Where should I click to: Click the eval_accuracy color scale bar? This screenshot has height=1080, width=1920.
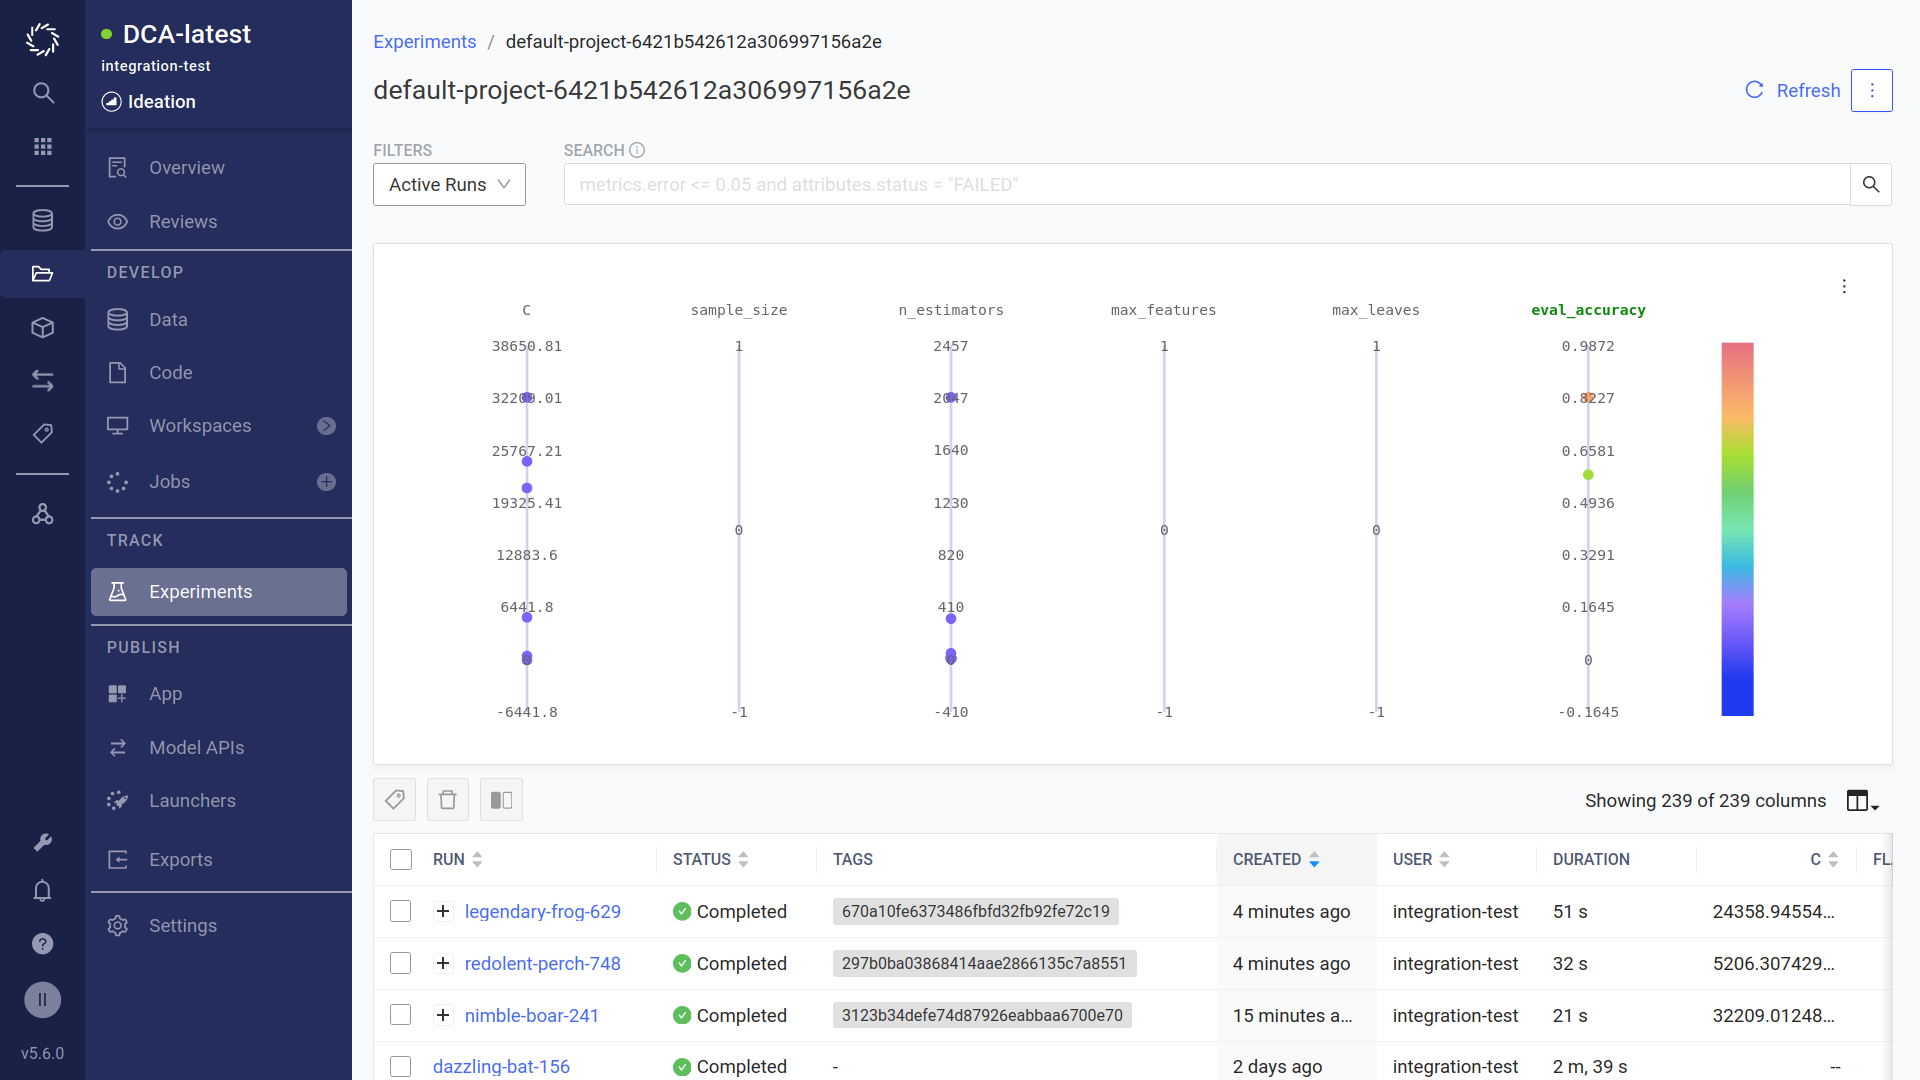tap(1737, 529)
